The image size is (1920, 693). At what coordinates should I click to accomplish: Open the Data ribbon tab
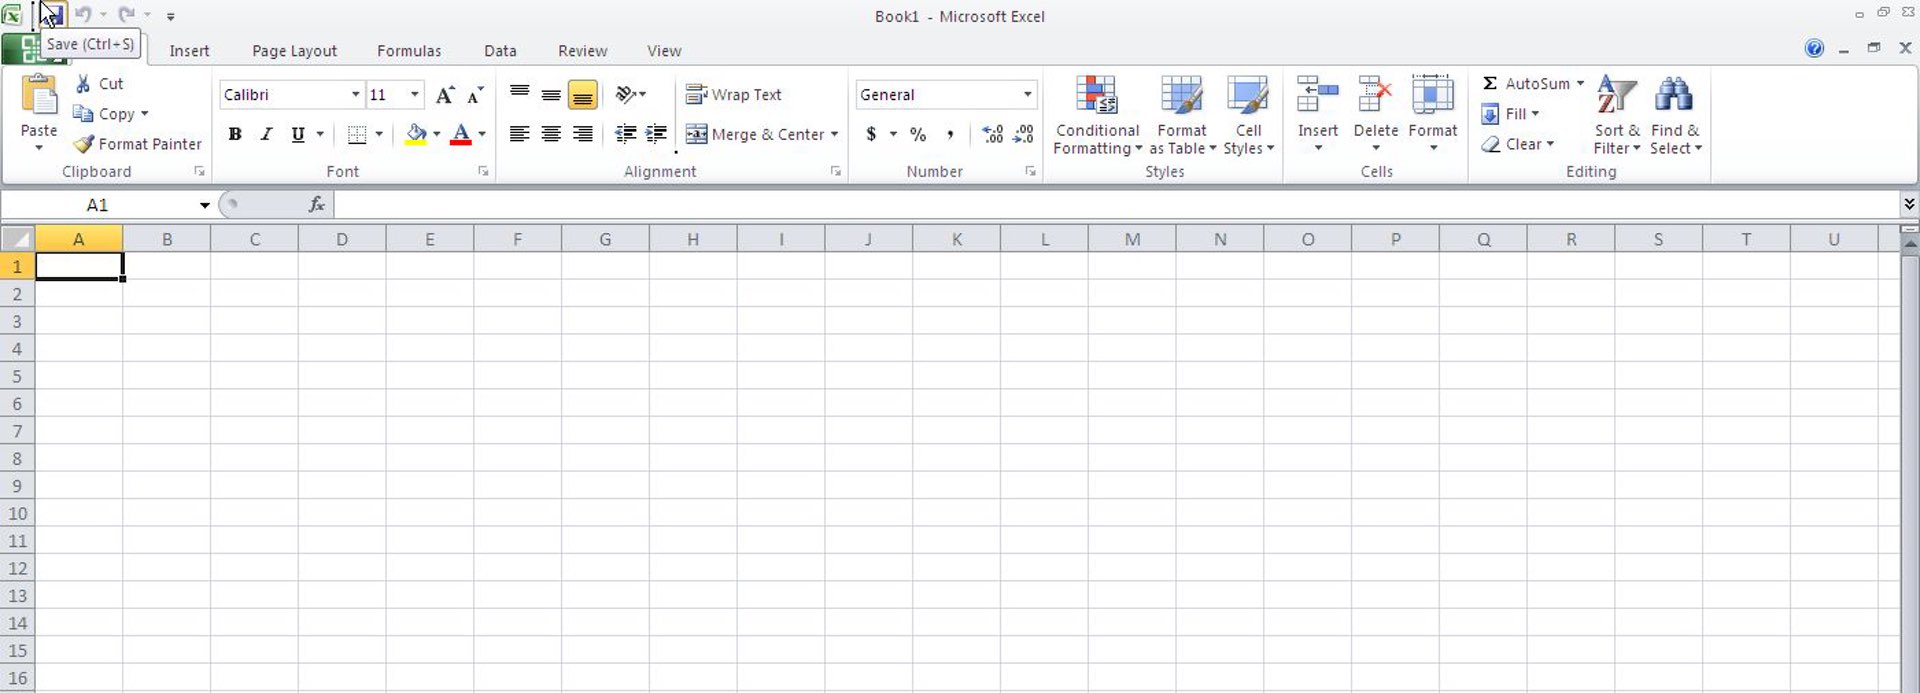pyautogui.click(x=500, y=51)
